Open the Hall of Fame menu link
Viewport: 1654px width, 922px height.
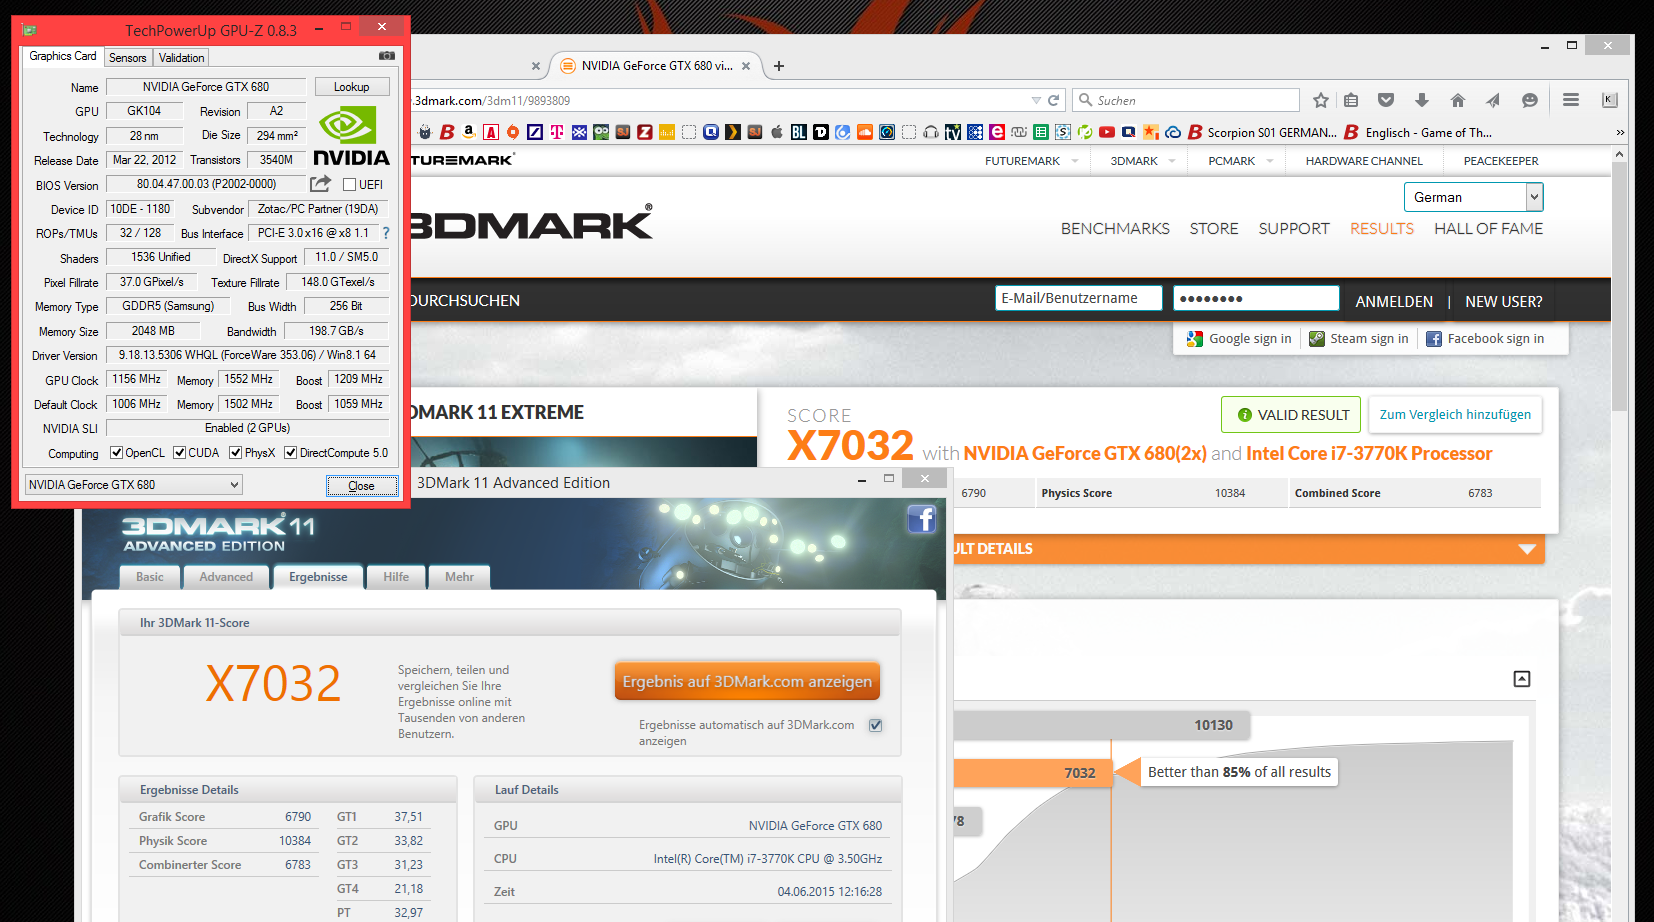click(1488, 228)
